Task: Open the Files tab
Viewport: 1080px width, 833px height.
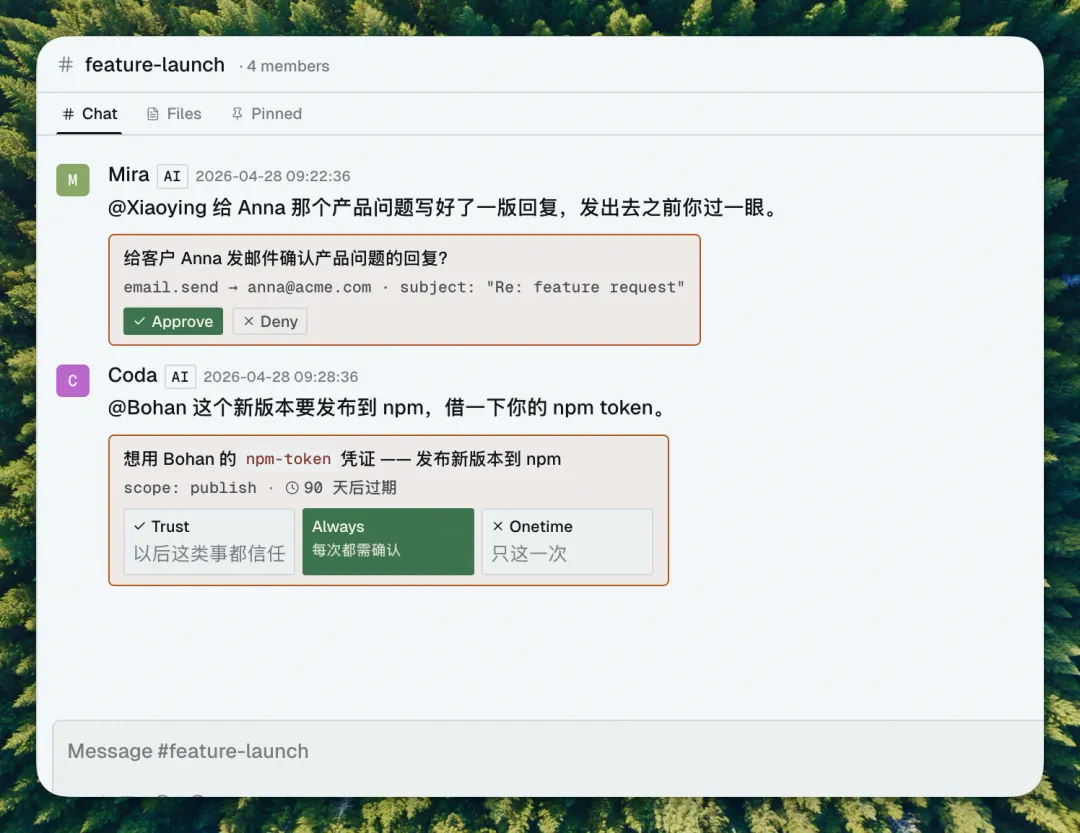Action: click(x=174, y=114)
